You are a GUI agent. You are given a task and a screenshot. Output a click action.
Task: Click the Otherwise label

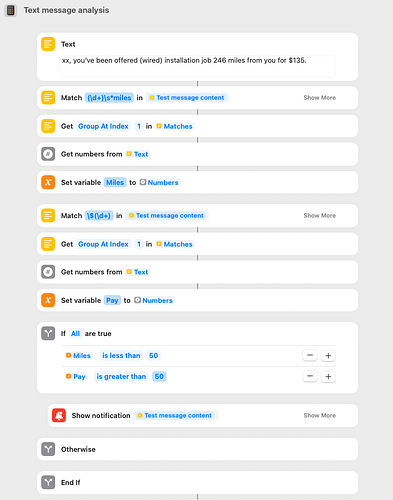78,449
